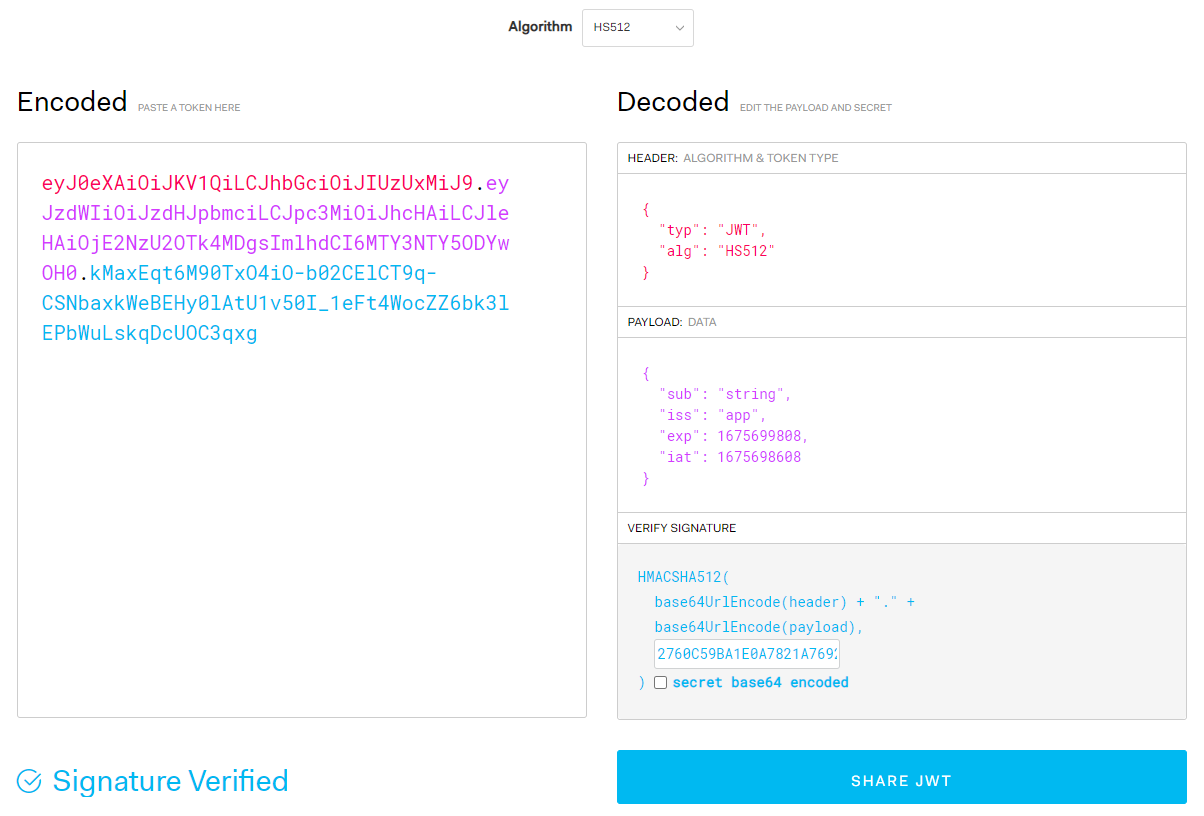Click the EDIT THE PAYLOAD AND SECRET hint
Screen dimensions: 1204x816
tap(816, 107)
